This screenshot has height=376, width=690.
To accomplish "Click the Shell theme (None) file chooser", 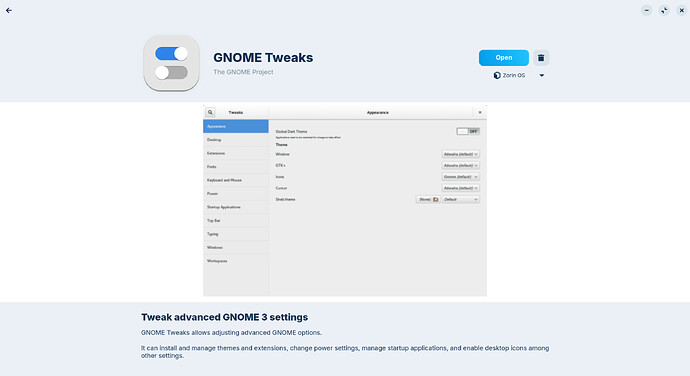I will pos(428,199).
